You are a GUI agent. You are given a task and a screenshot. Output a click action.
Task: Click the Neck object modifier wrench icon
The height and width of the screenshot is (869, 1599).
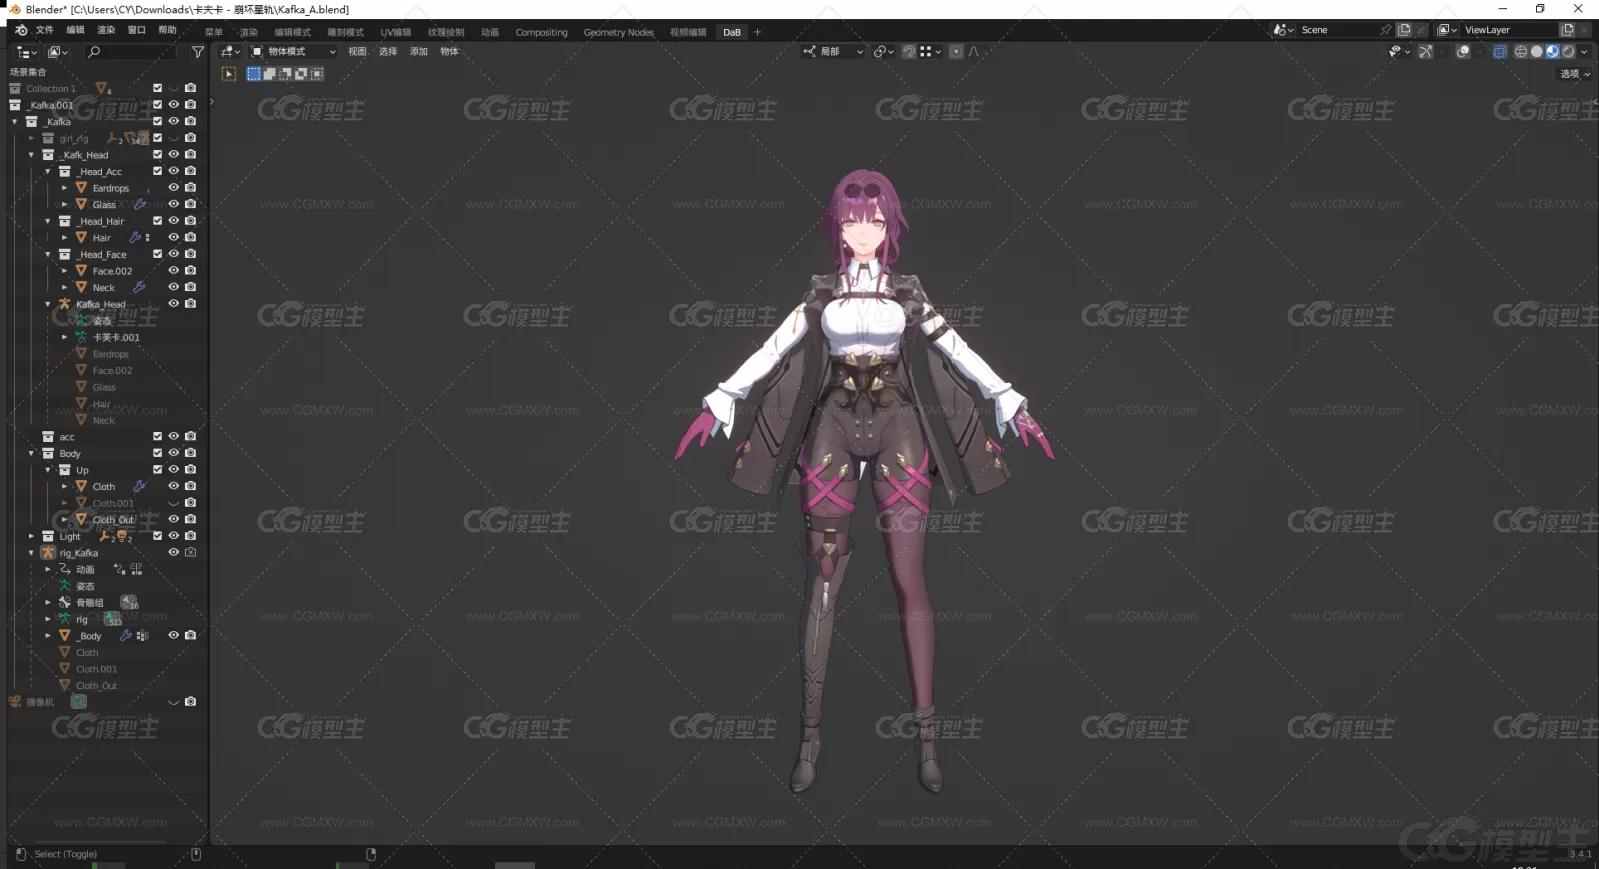(x=139, y=287)
